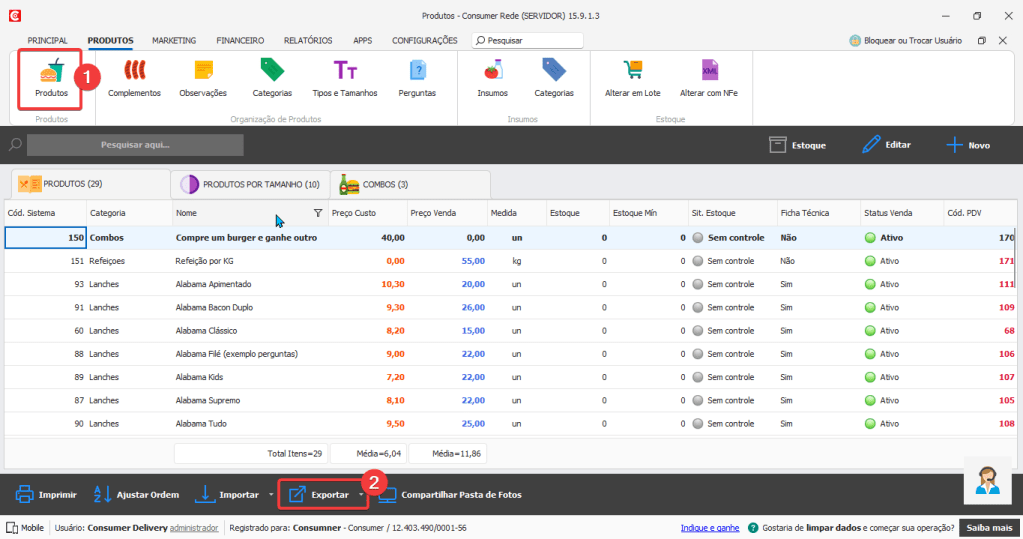Expand the Exportar dropdown arrow

360,495
